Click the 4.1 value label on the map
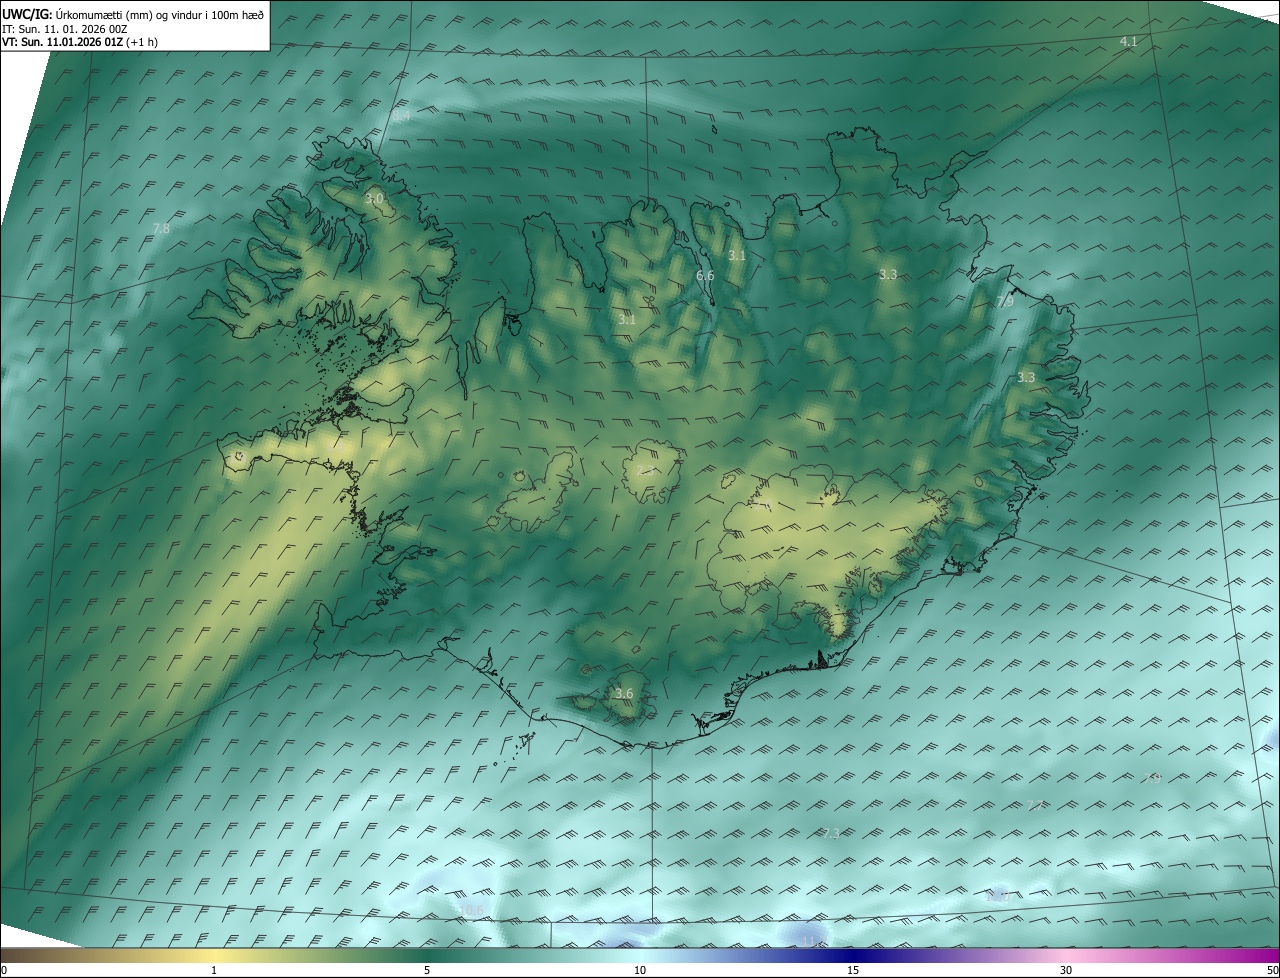This screenshot has width=1280, height=978. 1128,41
